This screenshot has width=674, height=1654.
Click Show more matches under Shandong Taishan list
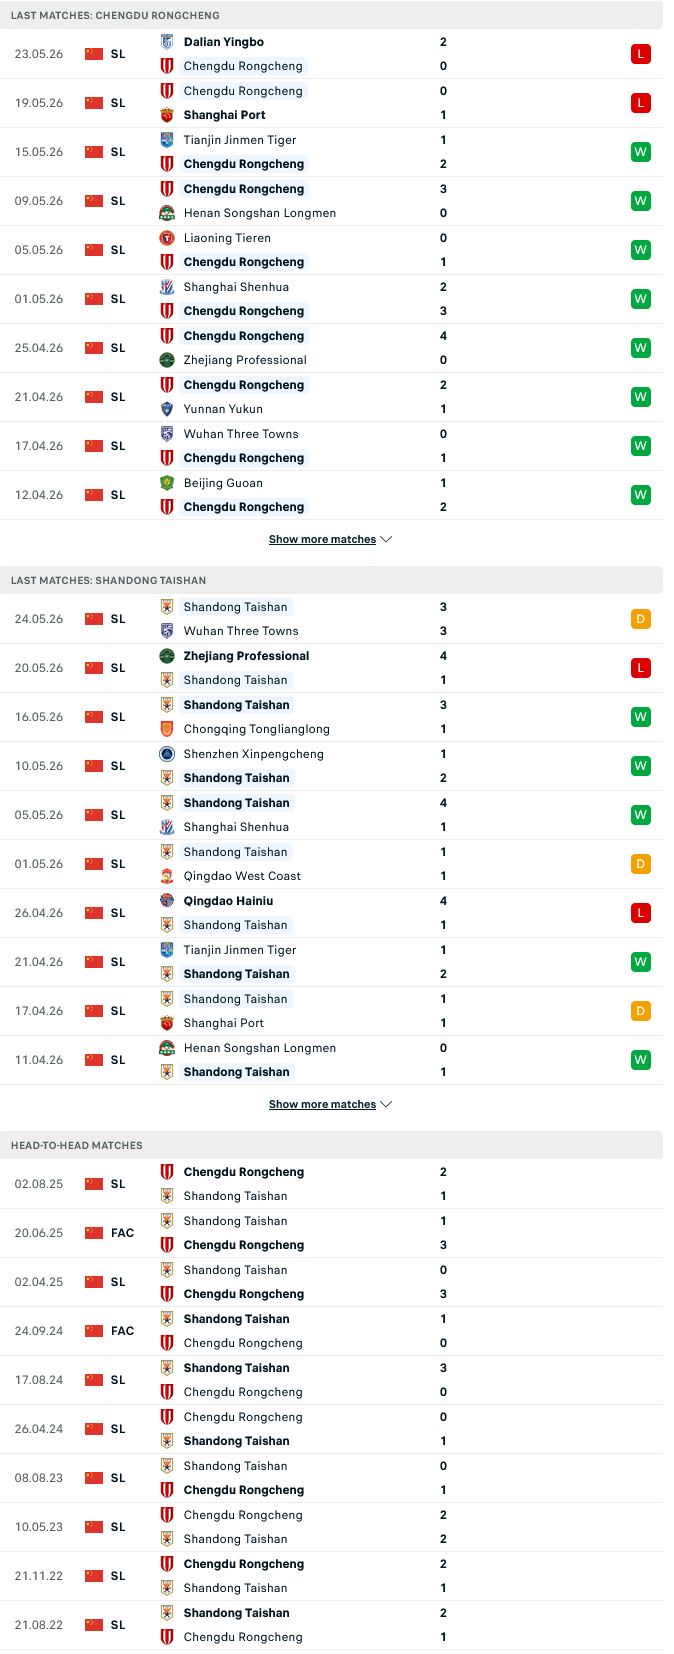coord(322,1105)
